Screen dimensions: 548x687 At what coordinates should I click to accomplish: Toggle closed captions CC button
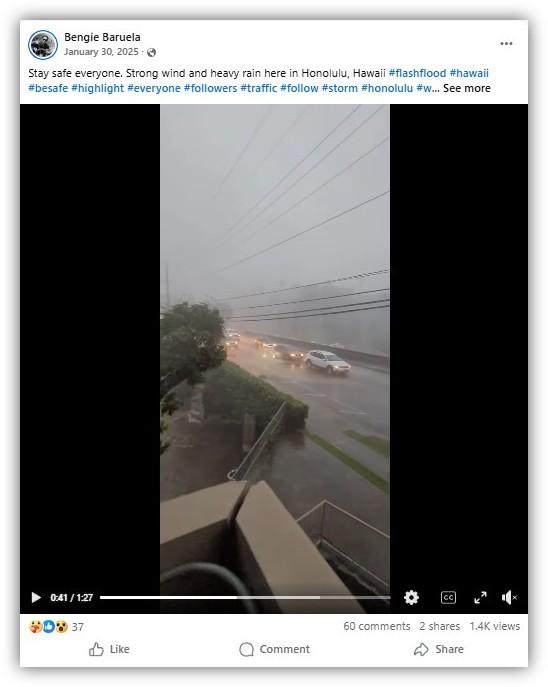coord(448,598)
